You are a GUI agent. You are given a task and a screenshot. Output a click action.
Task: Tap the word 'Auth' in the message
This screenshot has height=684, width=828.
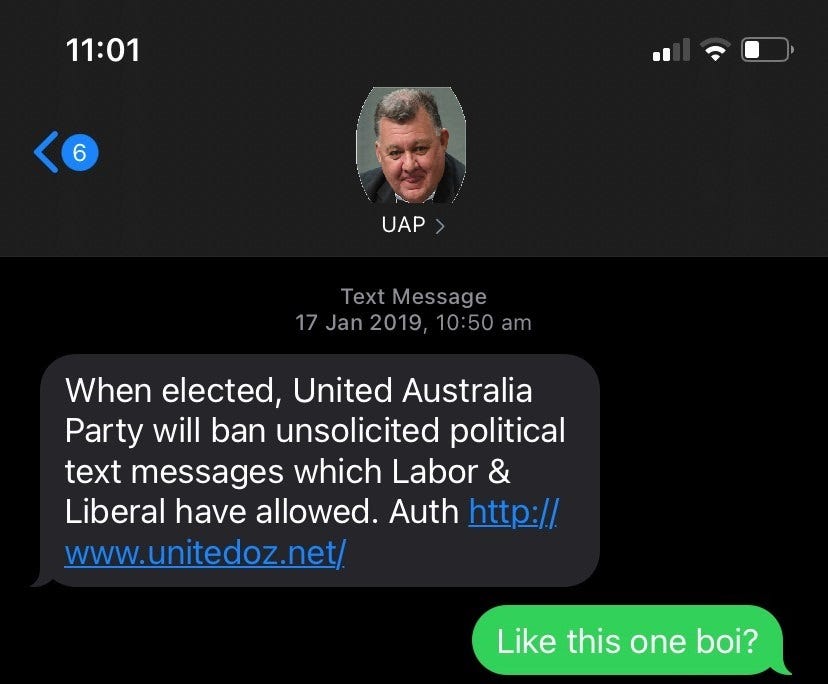[425, 512]
